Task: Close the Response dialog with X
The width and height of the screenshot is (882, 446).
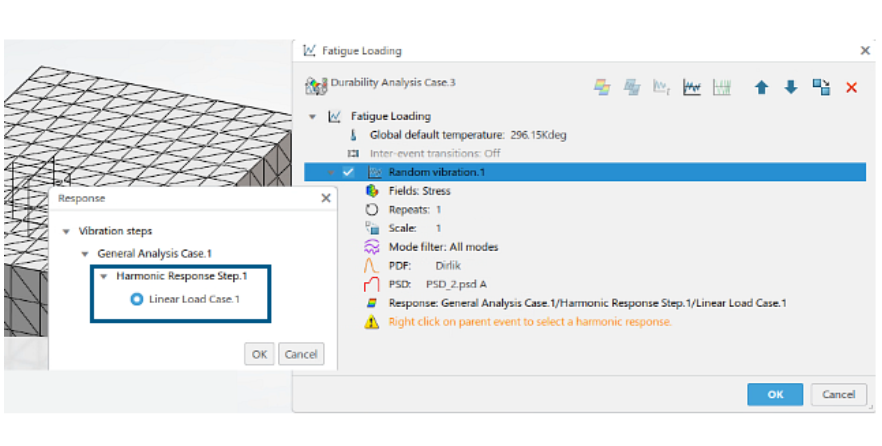Action: pos(325,198)
